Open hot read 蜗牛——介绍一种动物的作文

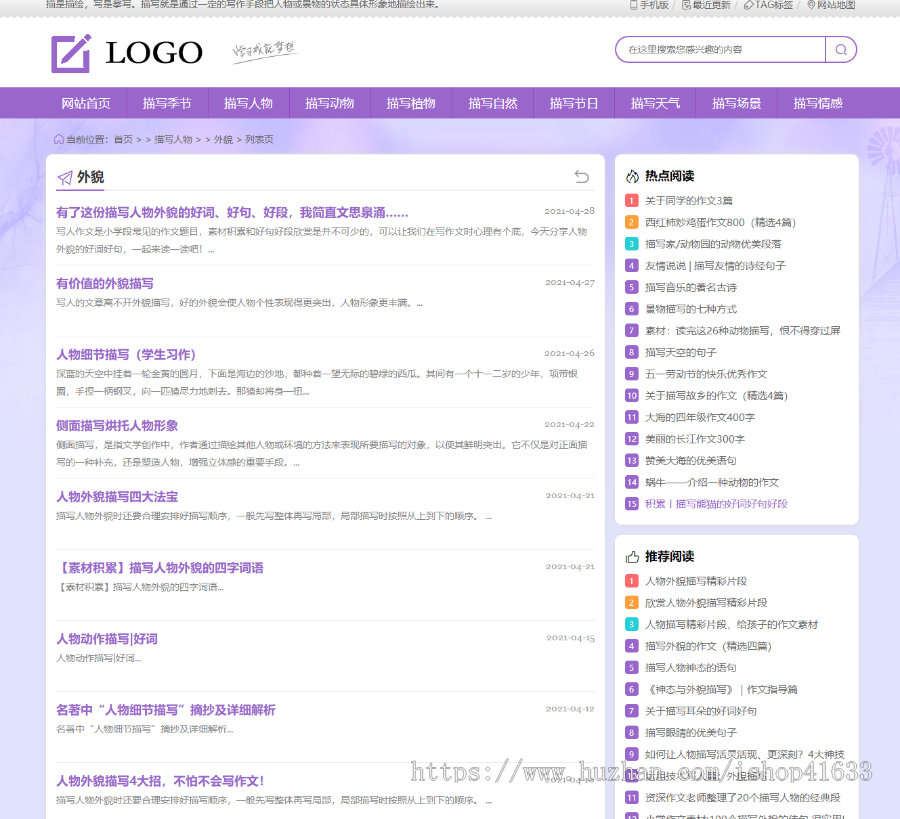[x=712, y=482]
